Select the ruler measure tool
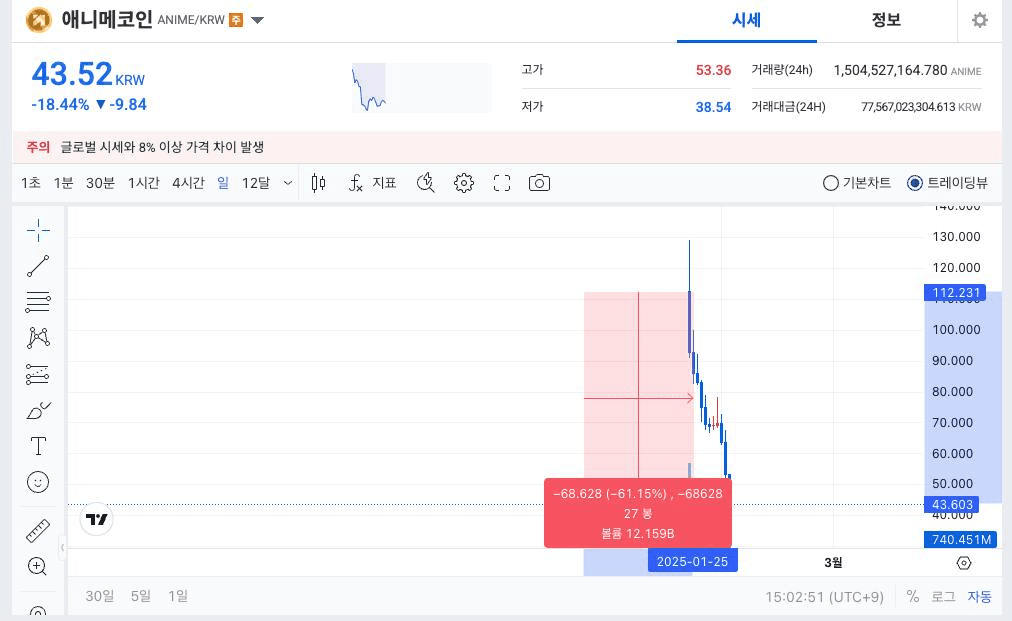1012x621 pixels. [38, 531]
